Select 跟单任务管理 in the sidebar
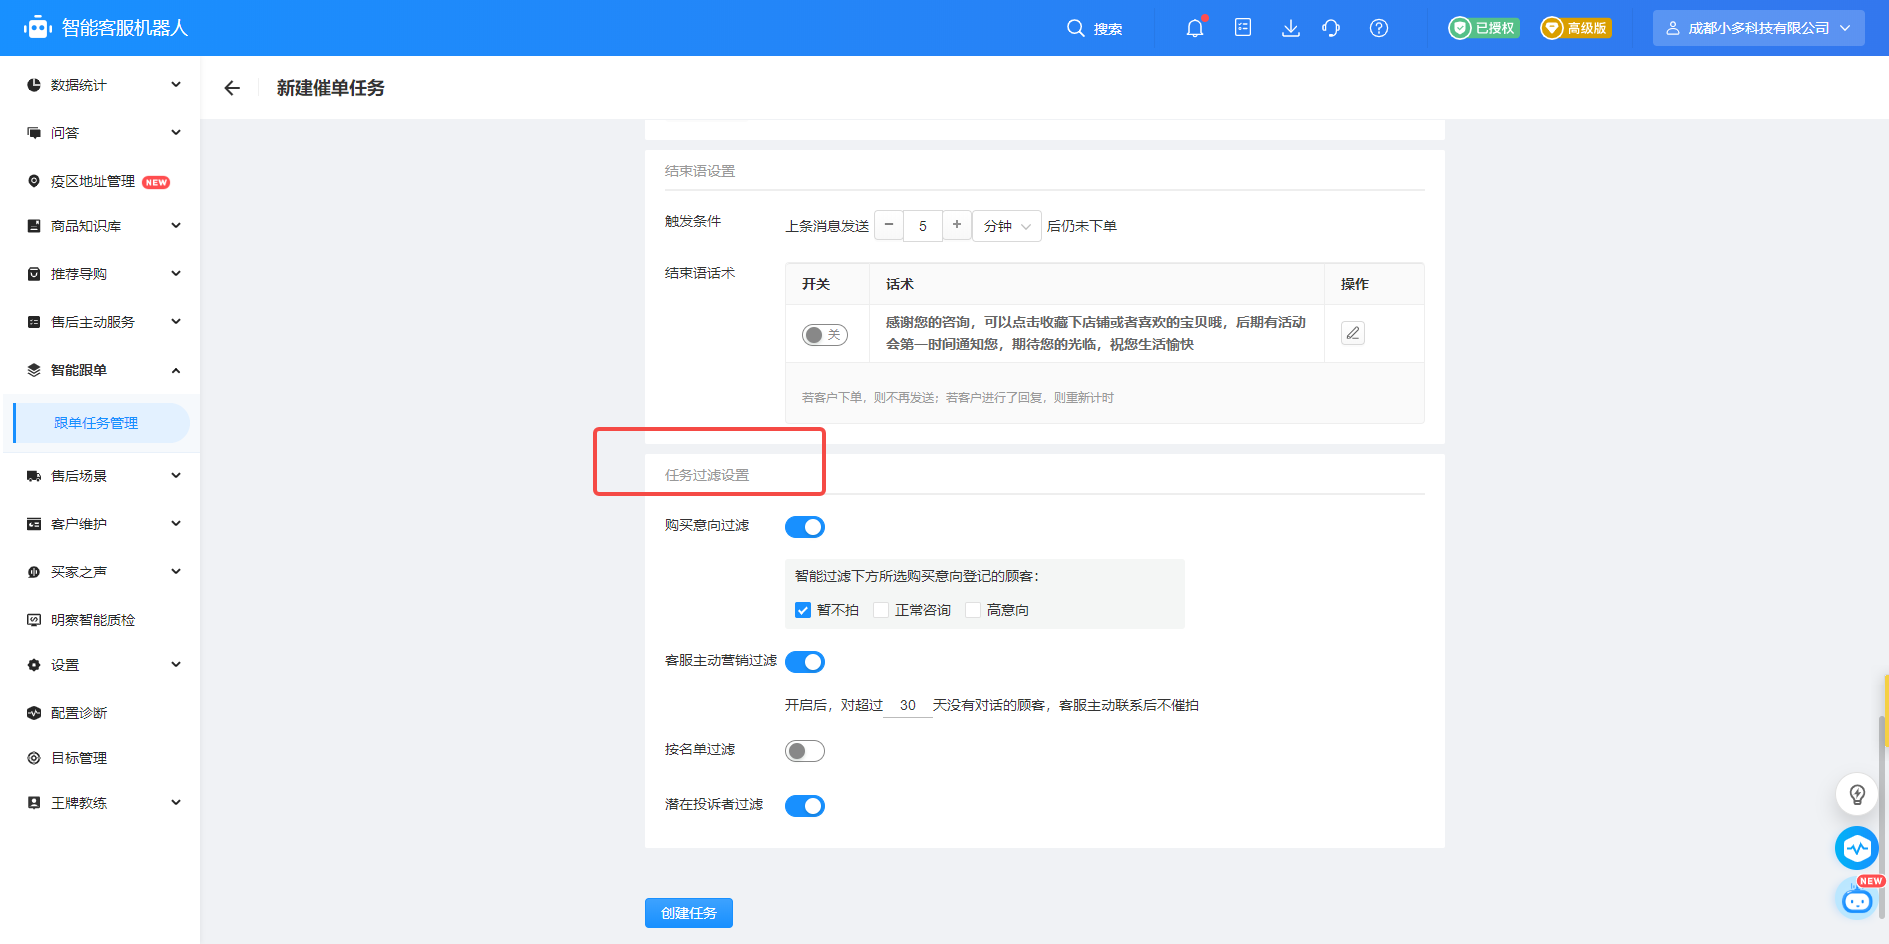The height and width of the screenshot is (944, 1889). pyautogui.click(x=101, y=423)
